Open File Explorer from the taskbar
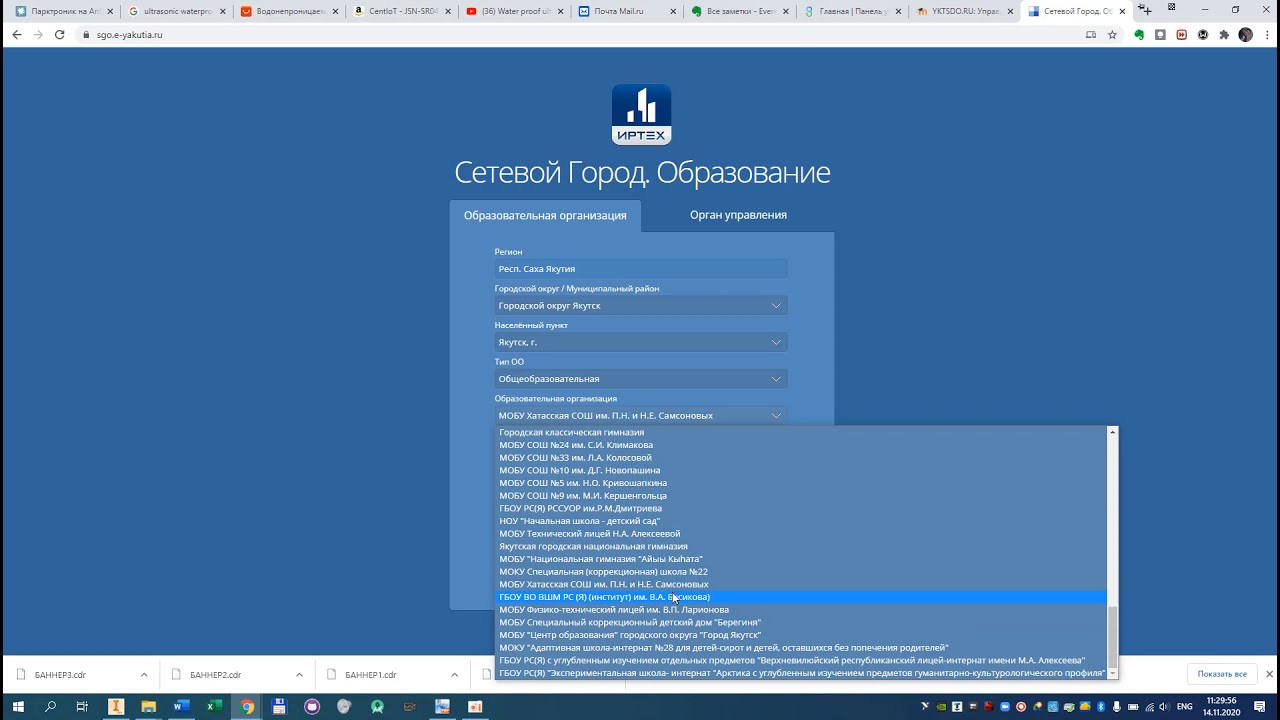 148,707
